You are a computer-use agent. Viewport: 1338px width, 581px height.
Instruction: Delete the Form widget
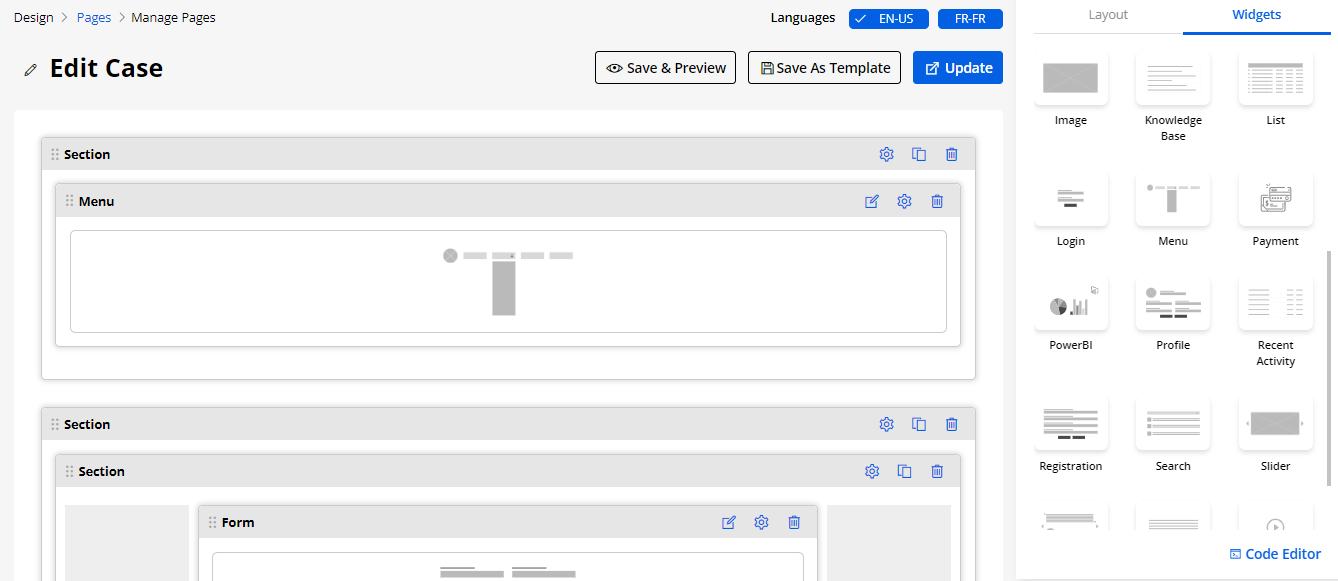click(794, 522)
